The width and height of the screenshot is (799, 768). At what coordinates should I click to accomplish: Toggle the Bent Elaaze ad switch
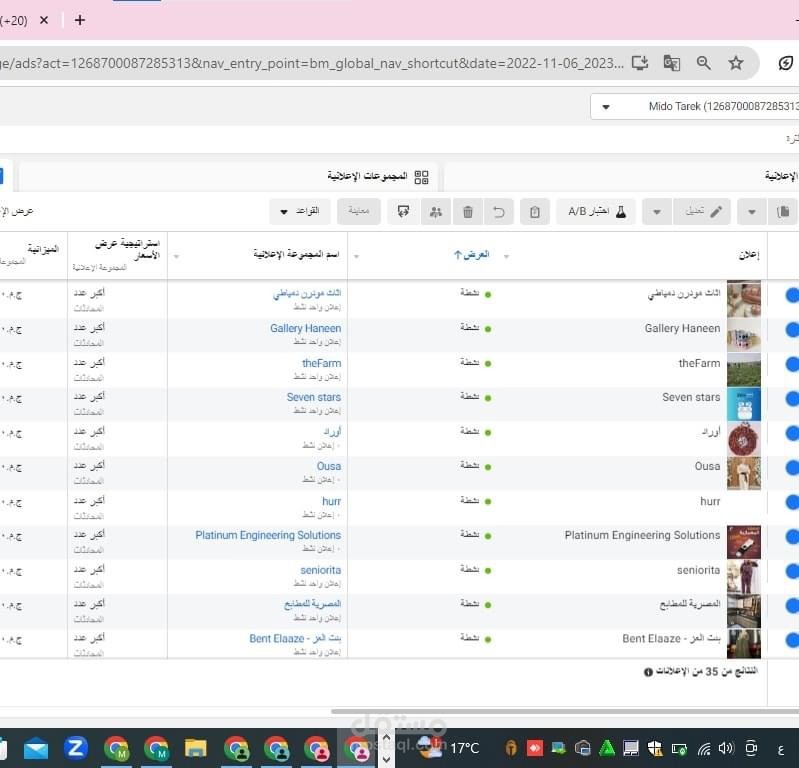coord(792,640)
